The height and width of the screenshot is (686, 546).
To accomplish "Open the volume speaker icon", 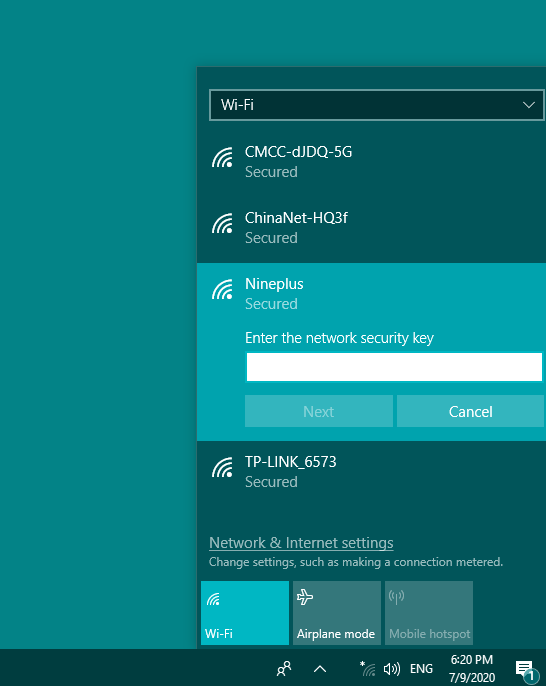I will 392,668.
